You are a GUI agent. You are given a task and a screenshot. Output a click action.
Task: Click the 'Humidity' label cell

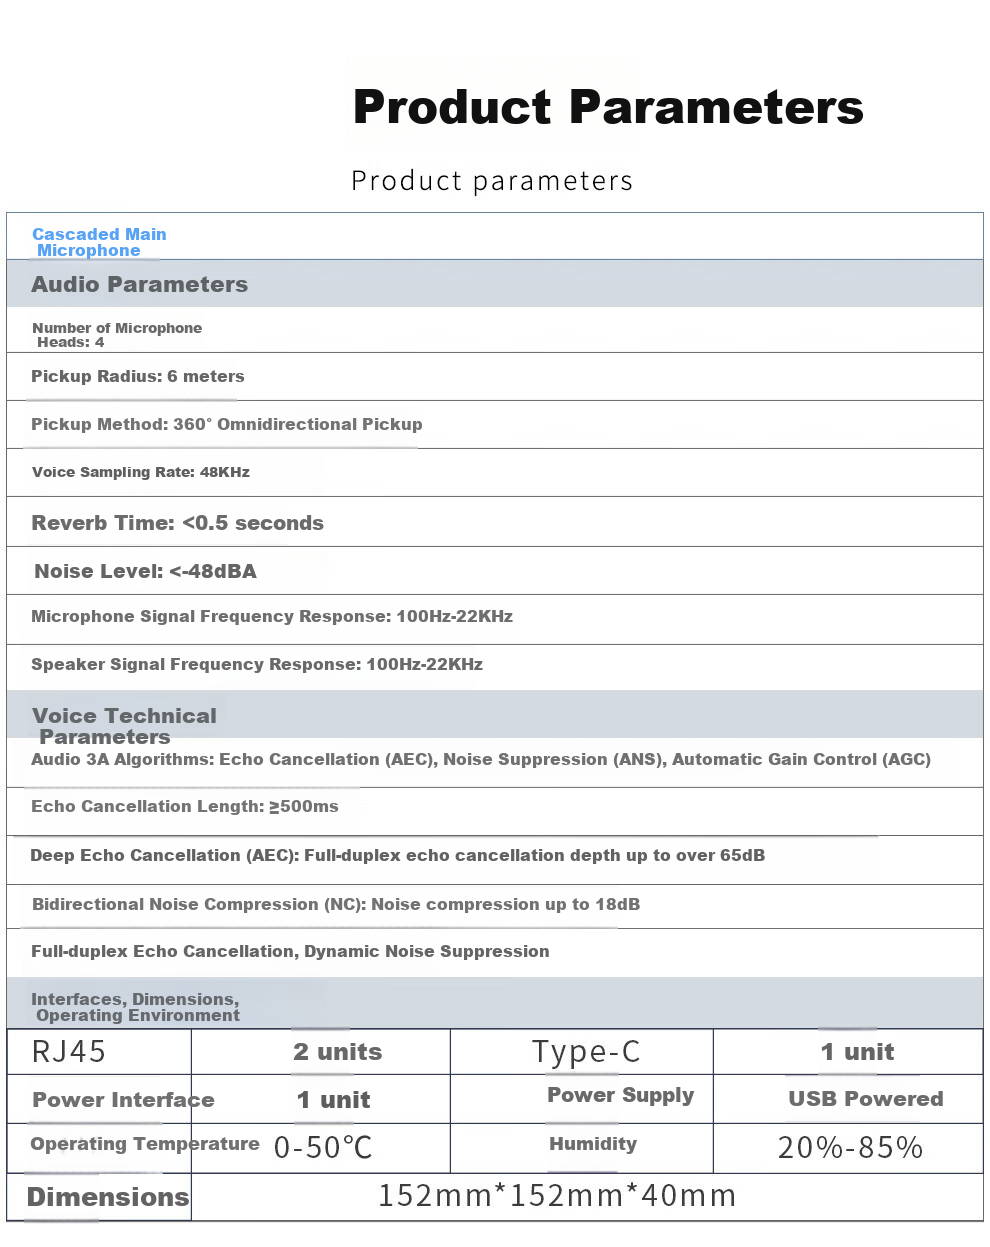click(582, 1148)
